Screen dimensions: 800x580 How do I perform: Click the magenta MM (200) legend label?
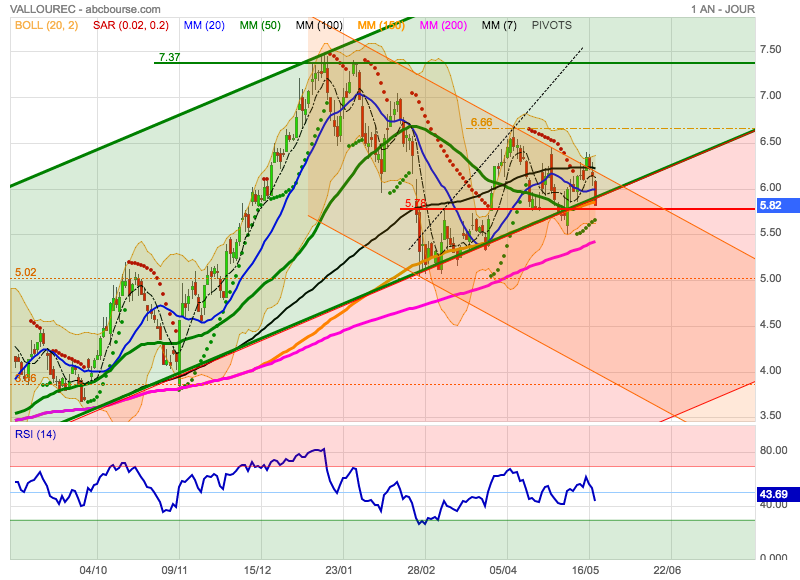click(x=443, y=25)
